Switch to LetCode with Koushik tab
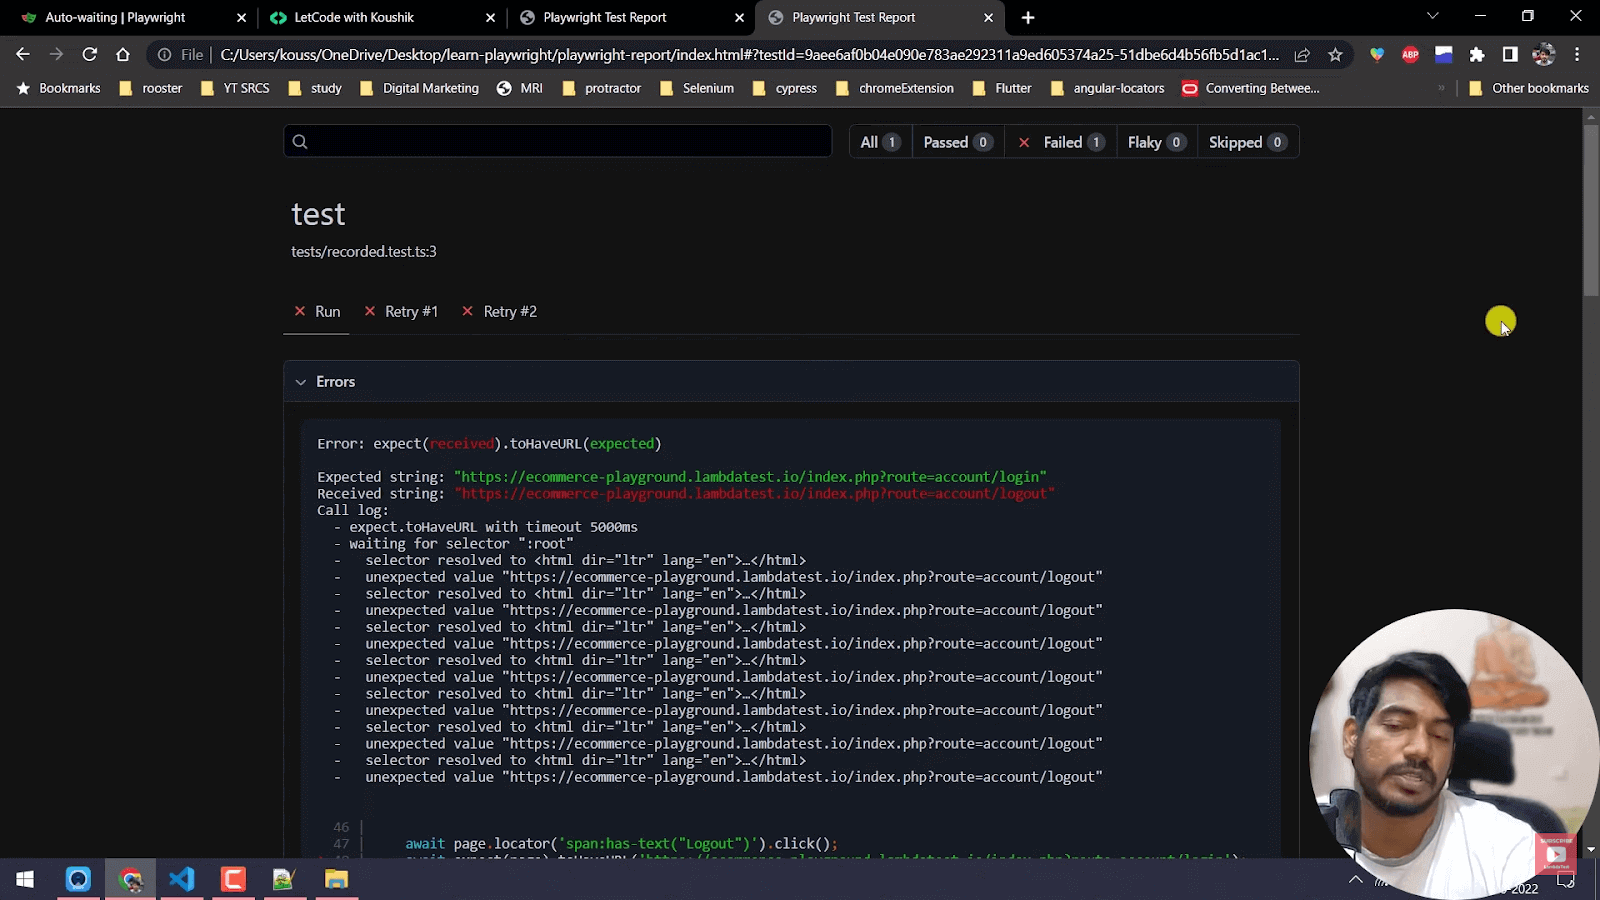 tap(354, 17)
